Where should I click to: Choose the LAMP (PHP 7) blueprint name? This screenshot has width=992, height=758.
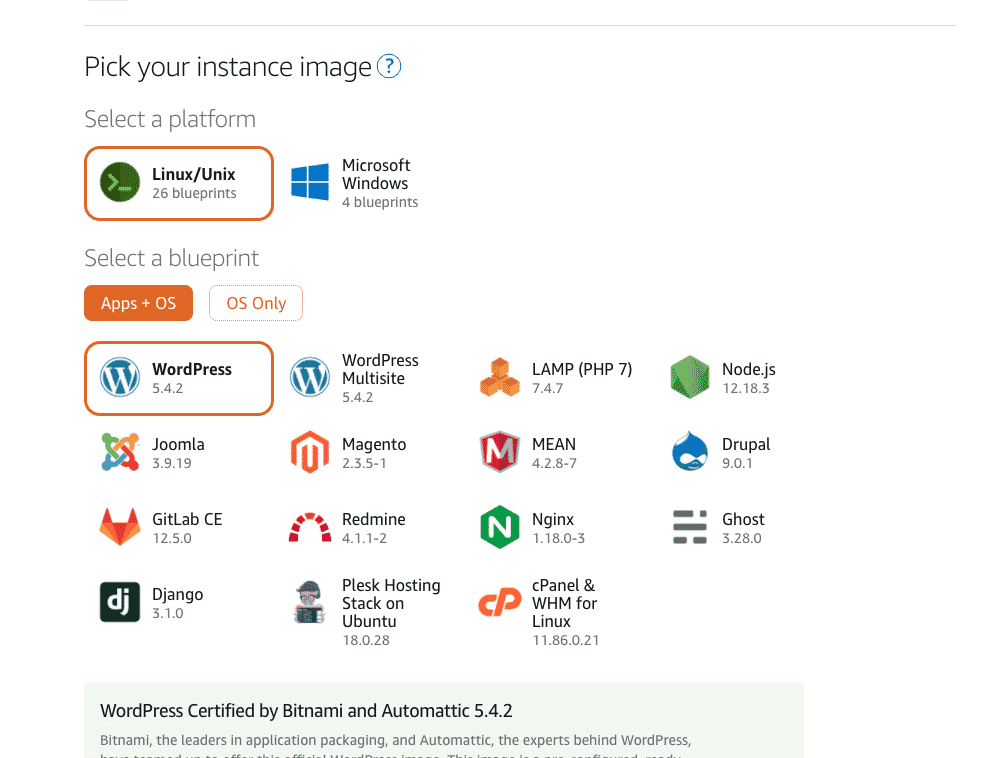coord(582,369)
